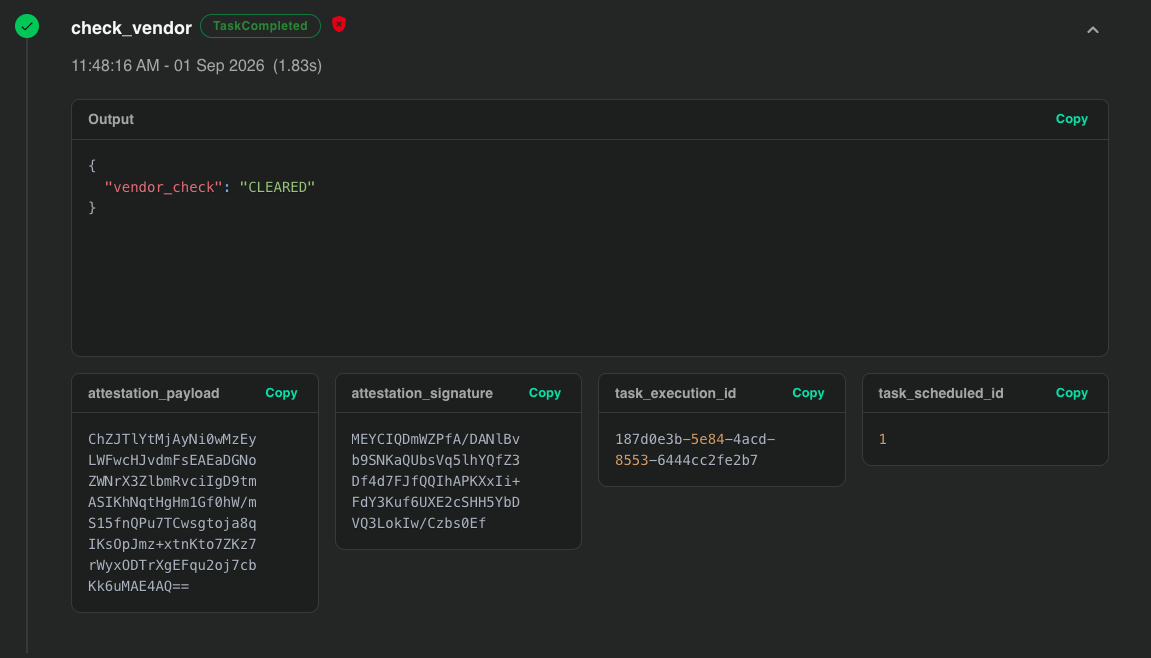Click the task_scheduled_id header label
Viewport: 1151px width, 658px height.
point(940,394)
